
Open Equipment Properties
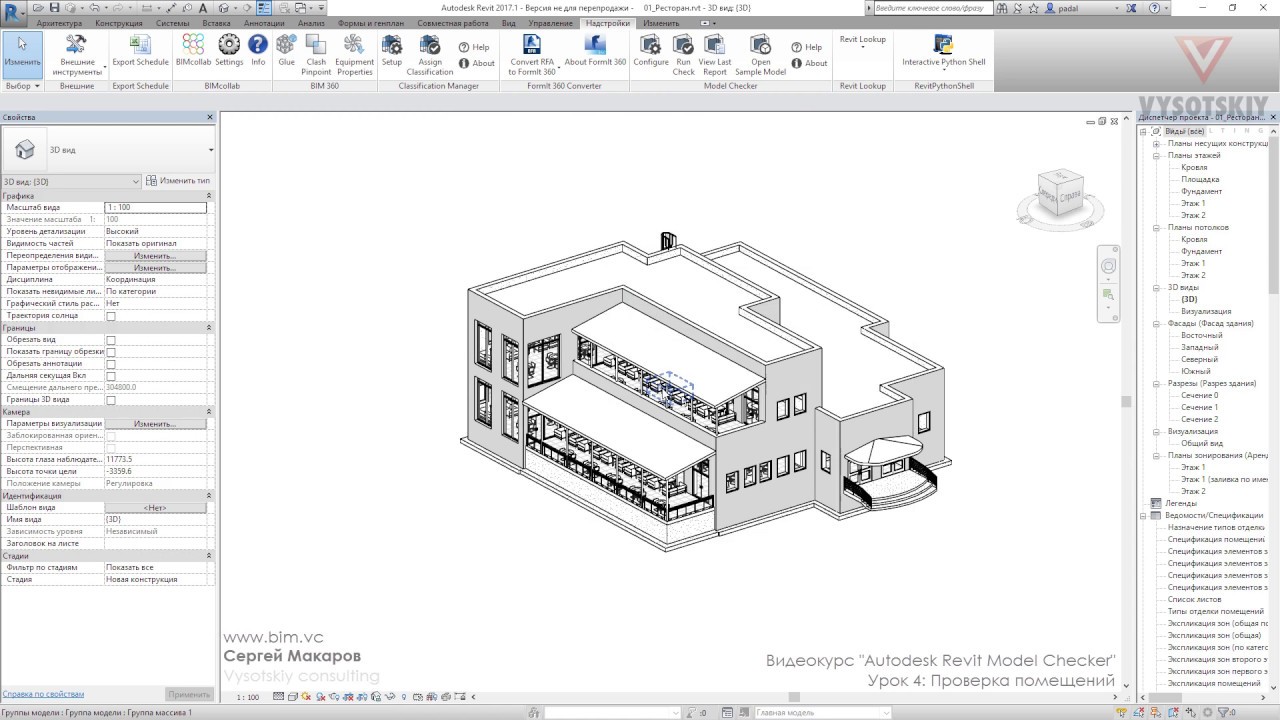354,54
